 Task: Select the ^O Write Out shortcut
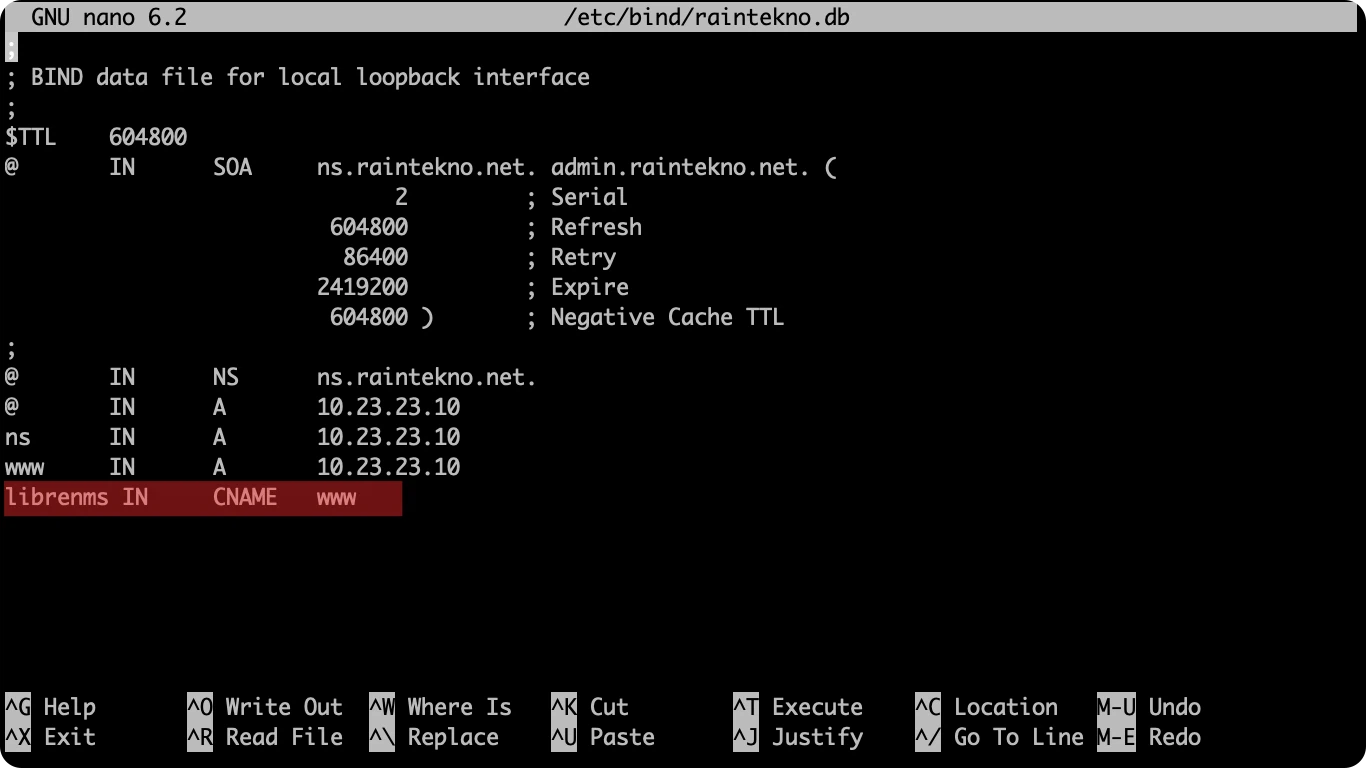(x=265, y=707)
